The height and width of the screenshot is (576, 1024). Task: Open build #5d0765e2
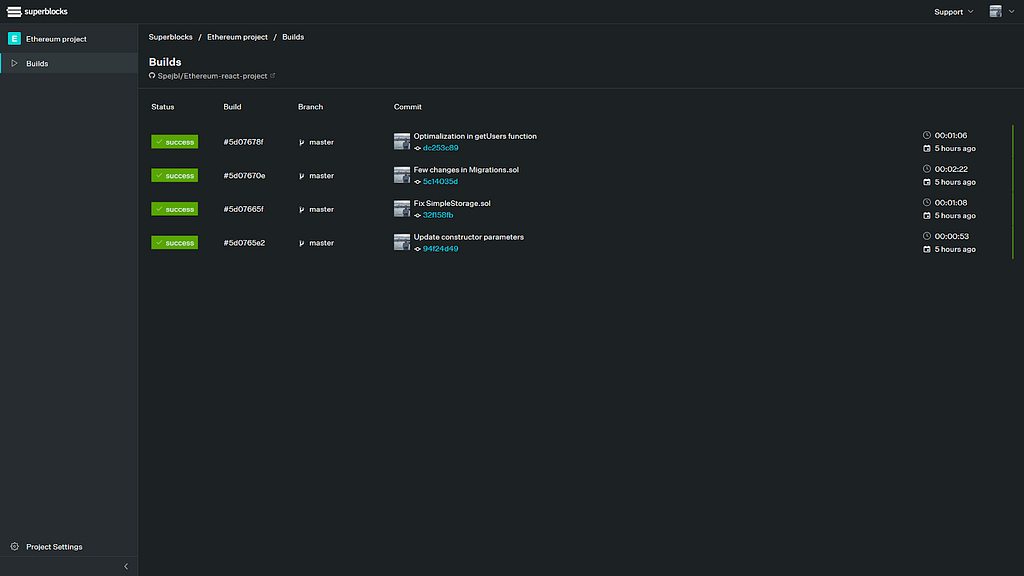pyautogui.click(x=244, y=243)
